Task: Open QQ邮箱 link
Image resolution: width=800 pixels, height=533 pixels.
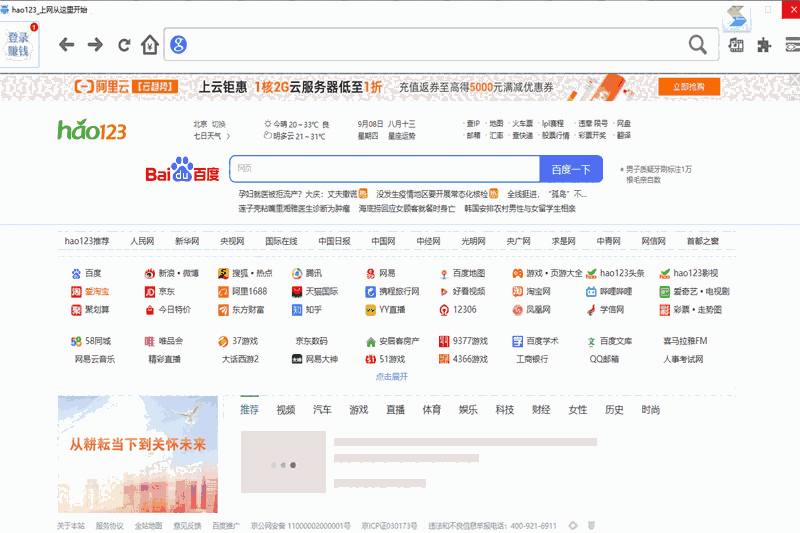Action: click(604, 359)
